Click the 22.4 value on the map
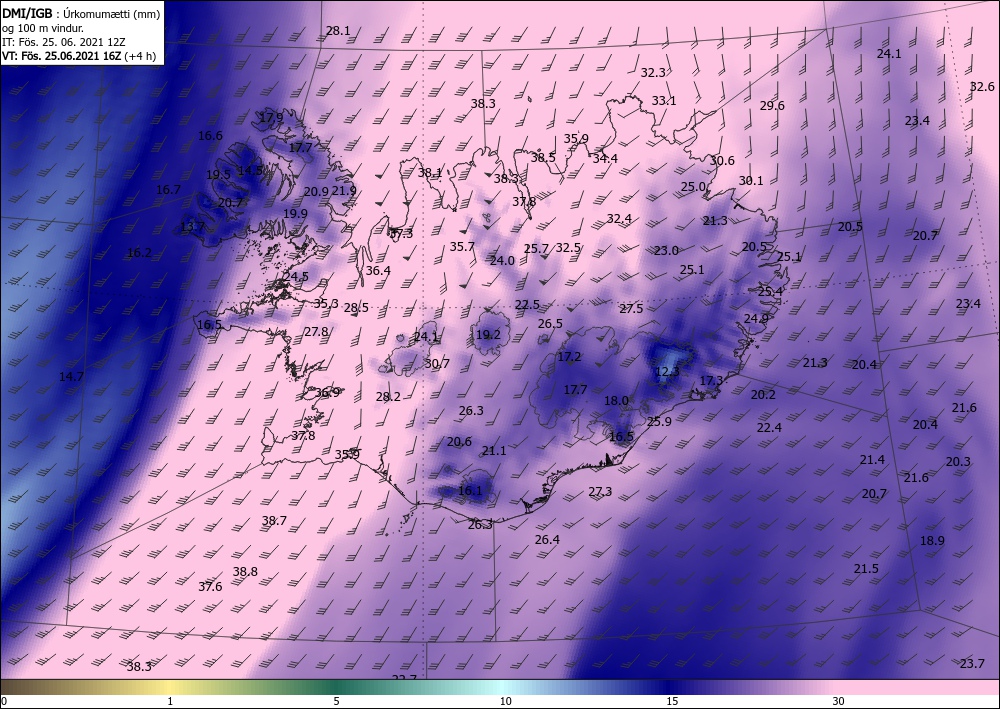The width and height of the screenshot is (1000, 709). click(x=769, y=428)
